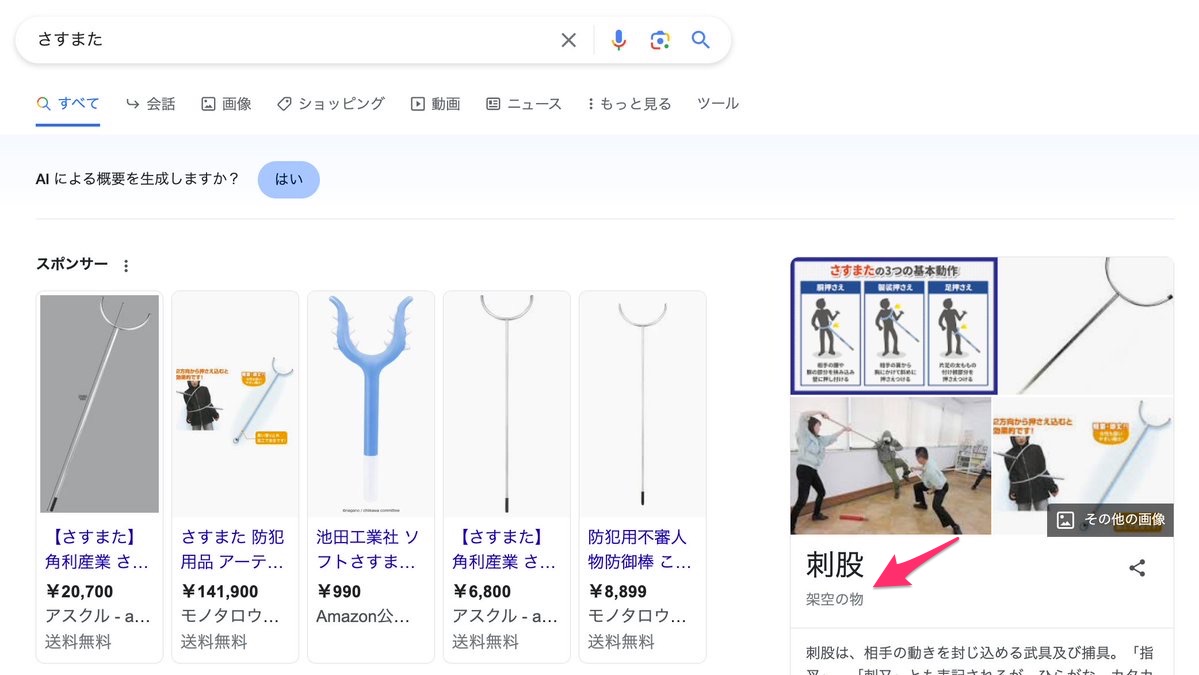Image resolution: width=1199 pixels, height=675 pixels.
Task: Open the ¥141,900 さすまた 防犯用品 listing
Action: [234, 549]
